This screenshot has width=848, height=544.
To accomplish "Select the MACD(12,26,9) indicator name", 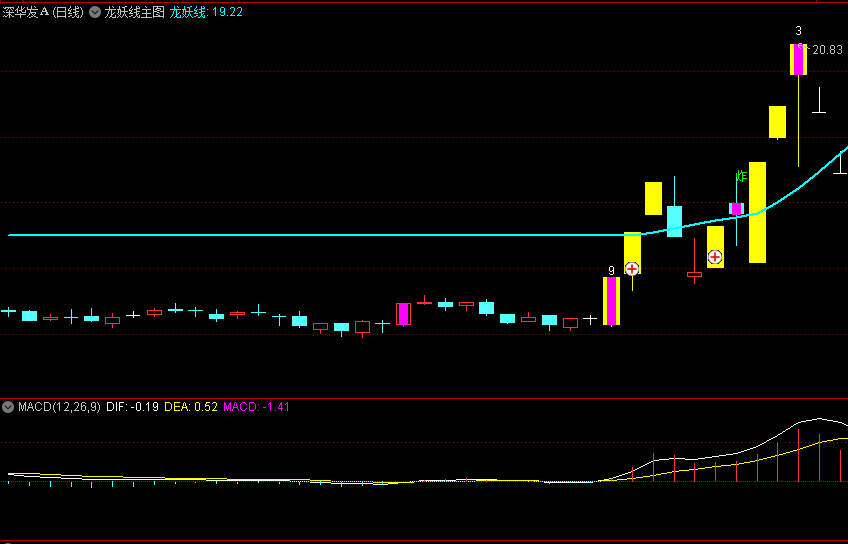I will (59, 407).
